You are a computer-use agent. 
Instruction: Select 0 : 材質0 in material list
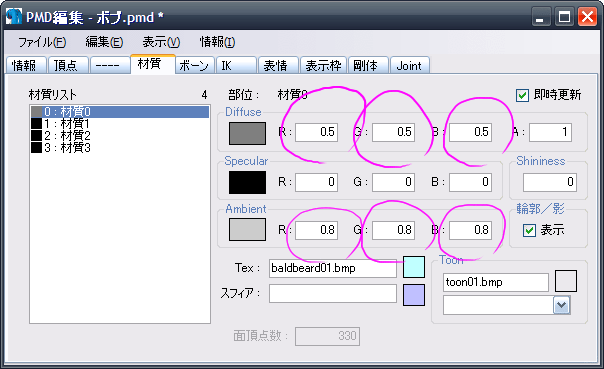click(120, 112)
